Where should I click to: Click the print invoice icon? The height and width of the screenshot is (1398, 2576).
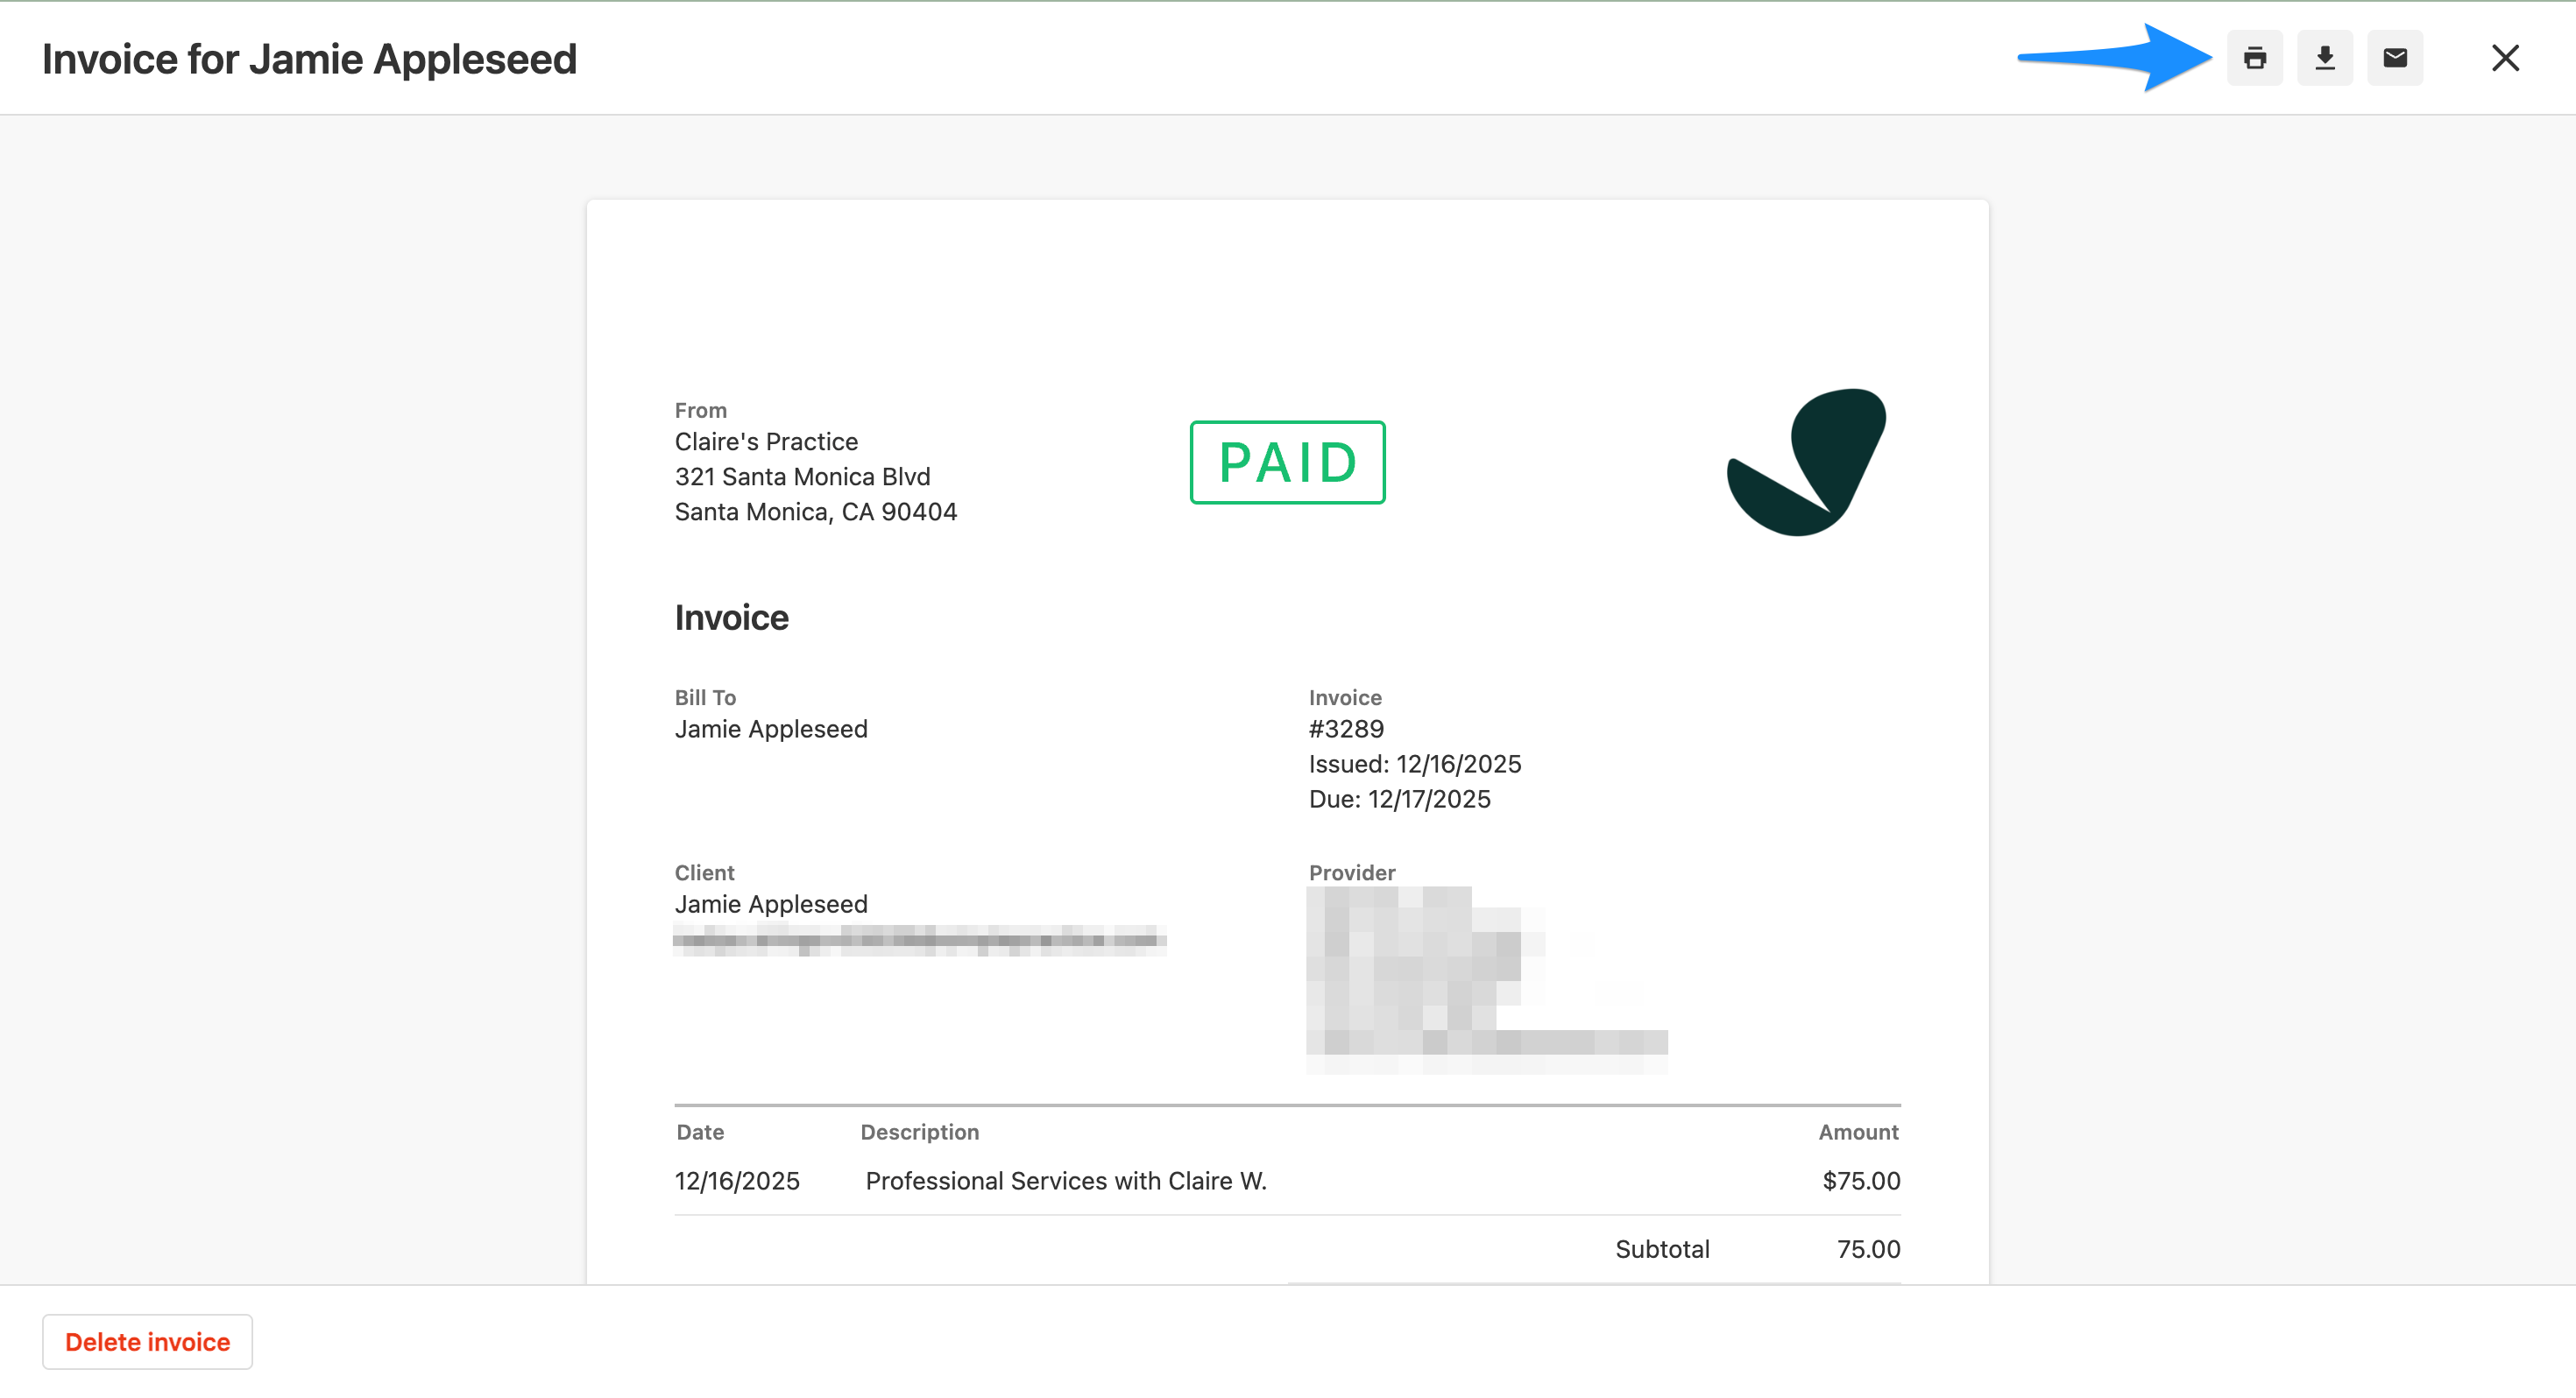[x=2254, y=58]
